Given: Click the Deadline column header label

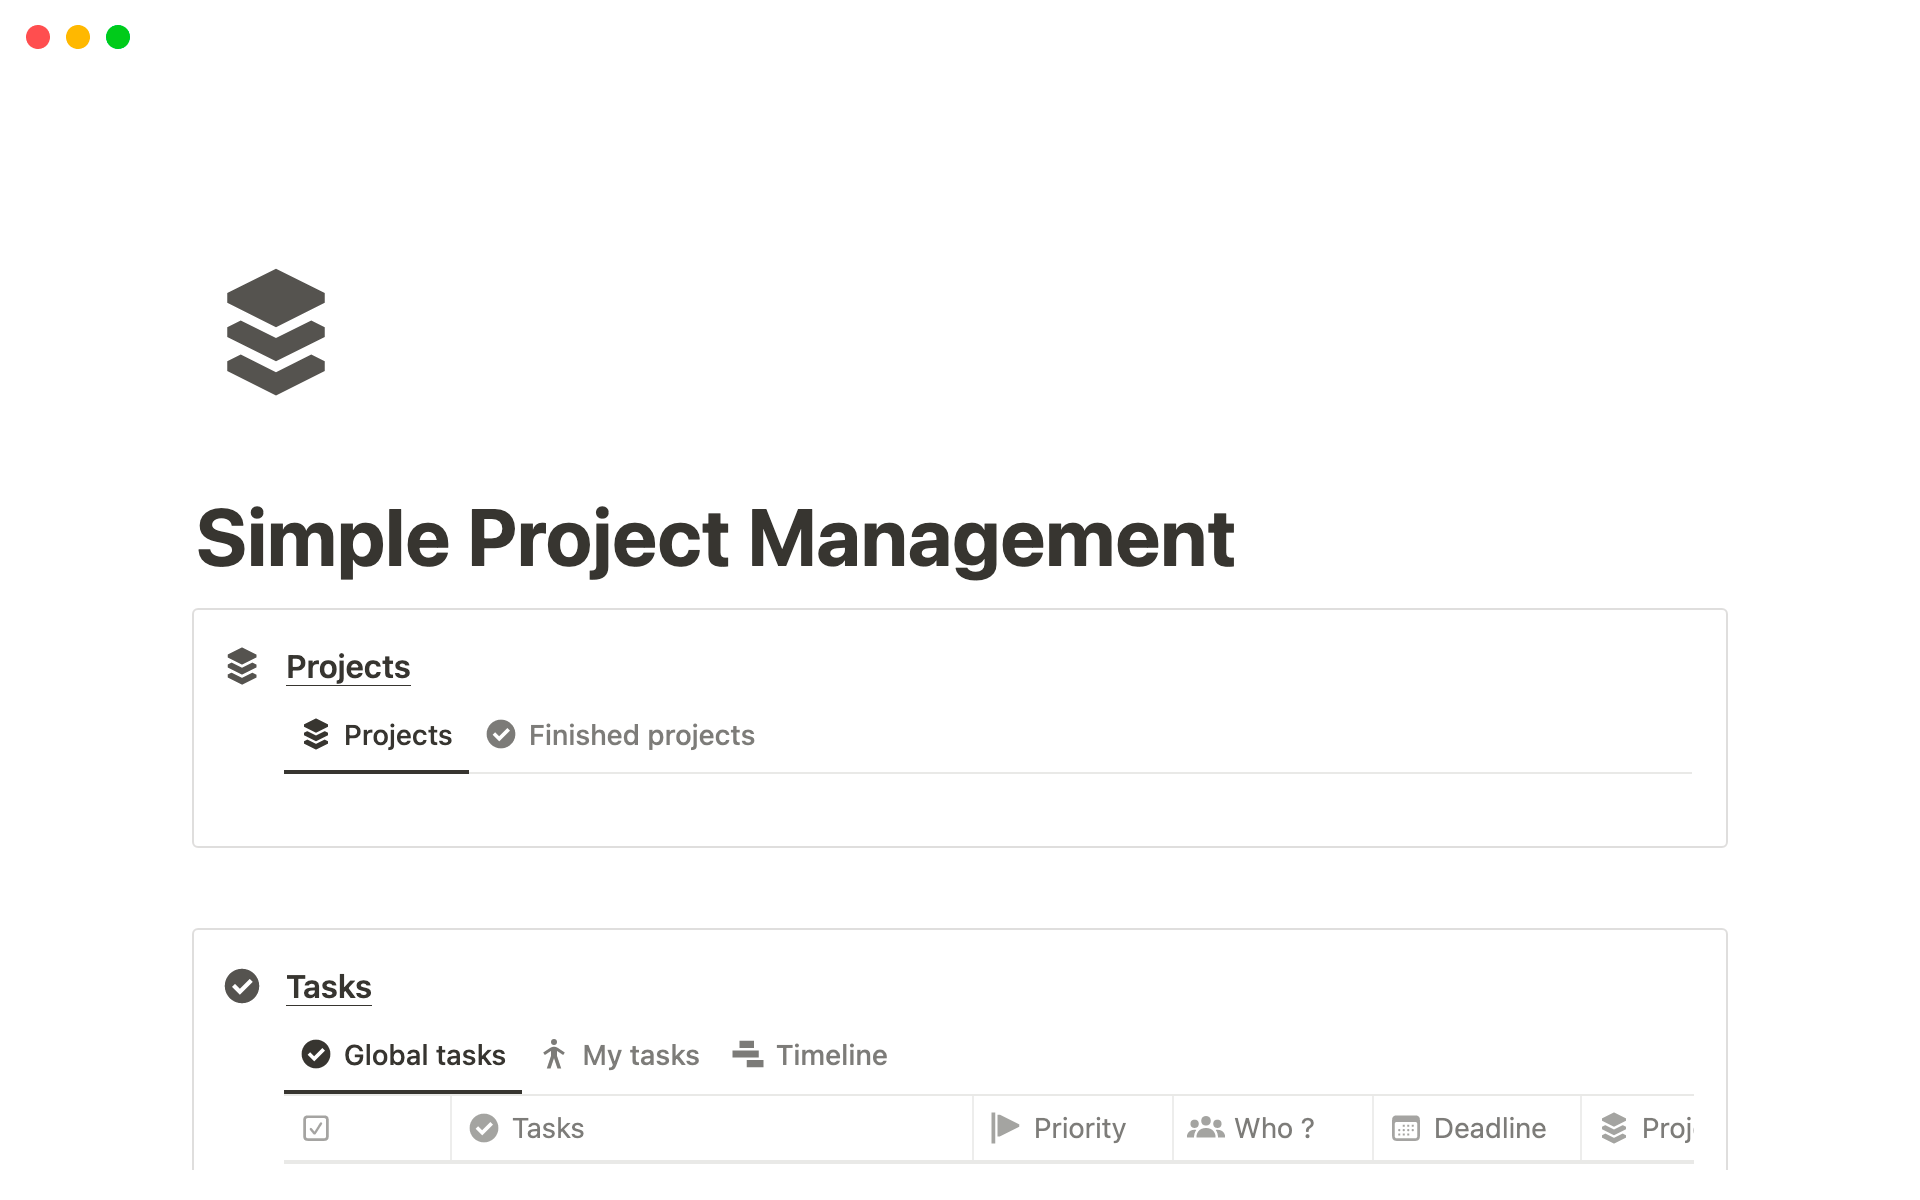Looking at the screenshot, I should pyautogui.click(x=1489, y=1128).
